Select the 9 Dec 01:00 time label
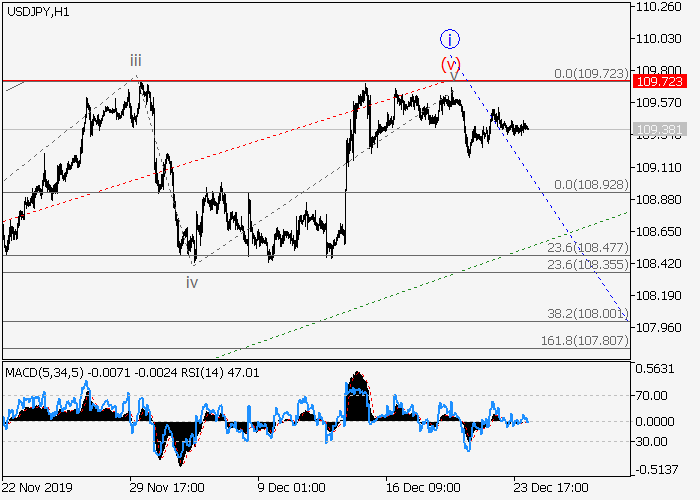 point(290,489)
